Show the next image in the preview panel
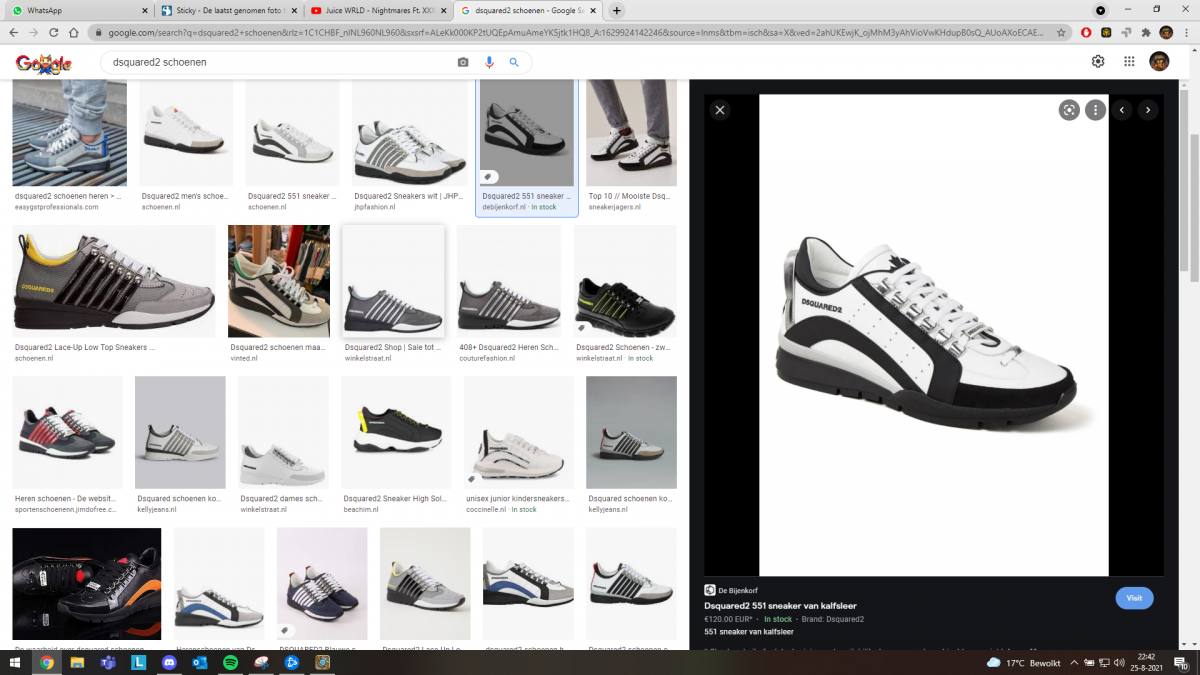The width and height of the screenshot is (1200, 675). tap(1148, 110)
